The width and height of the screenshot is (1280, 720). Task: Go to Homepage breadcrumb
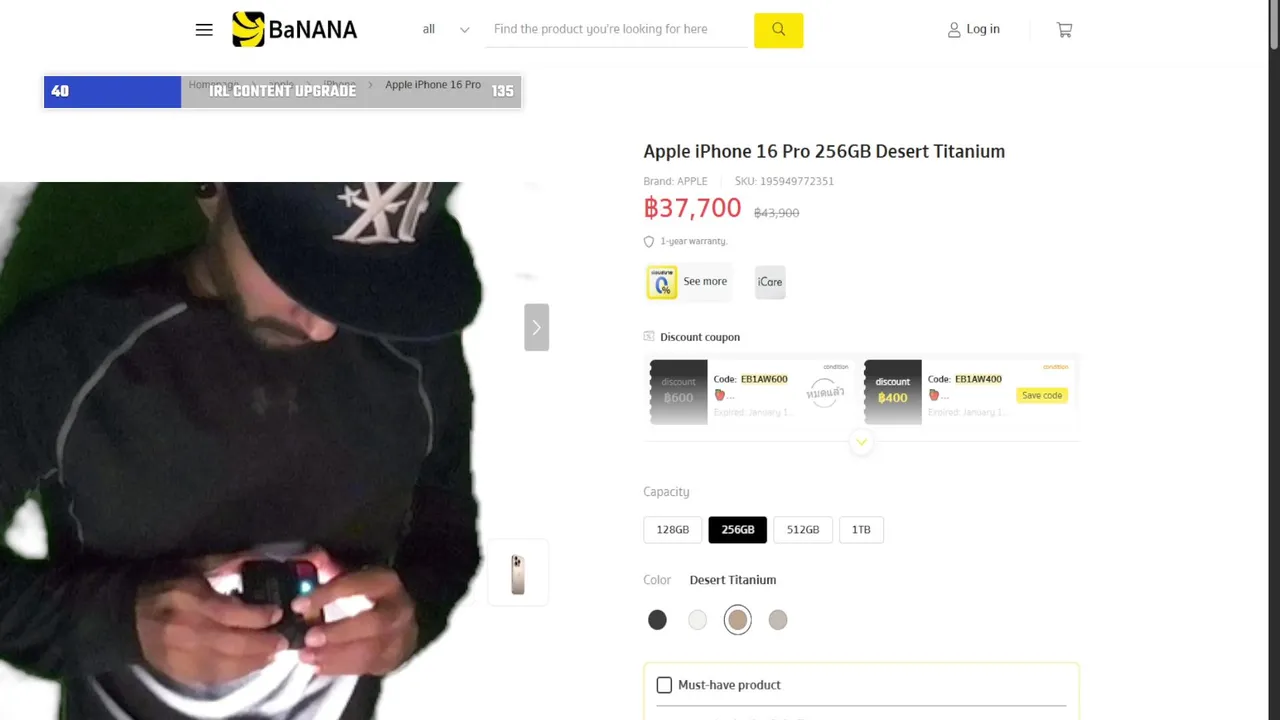point(214,85)
